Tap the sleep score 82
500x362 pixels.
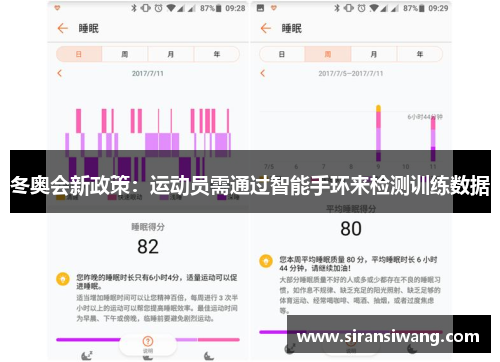(148, 247)
